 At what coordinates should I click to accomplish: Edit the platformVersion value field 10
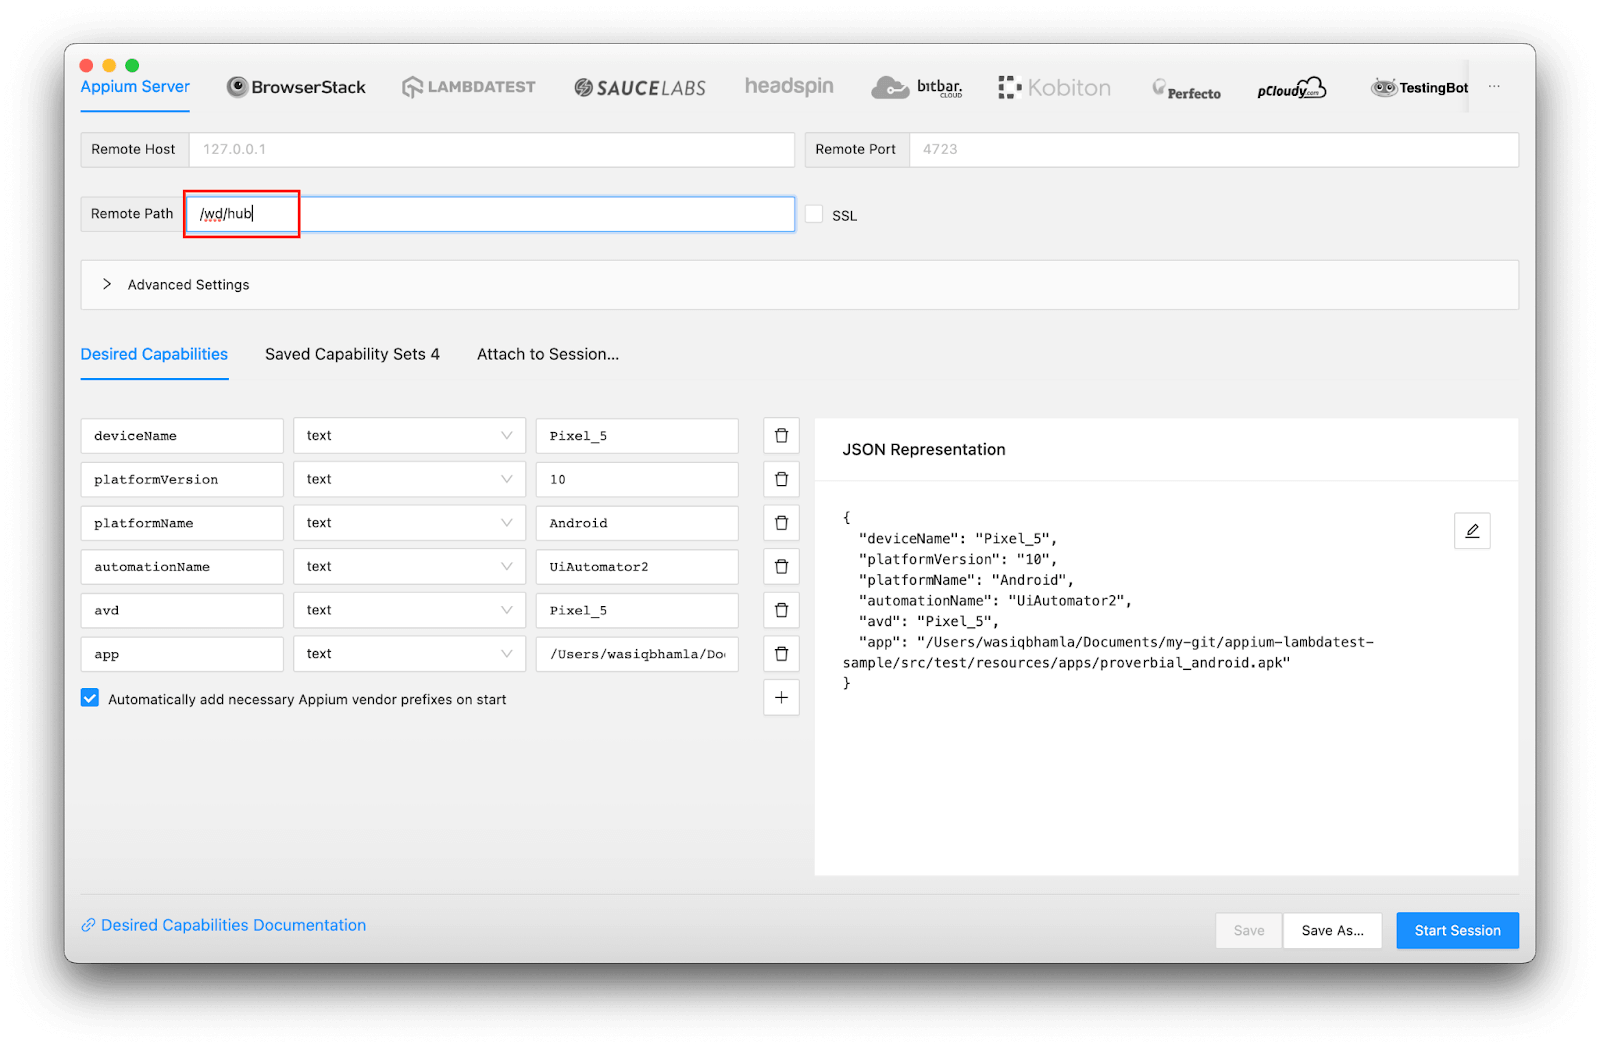(x=637, y=480)
